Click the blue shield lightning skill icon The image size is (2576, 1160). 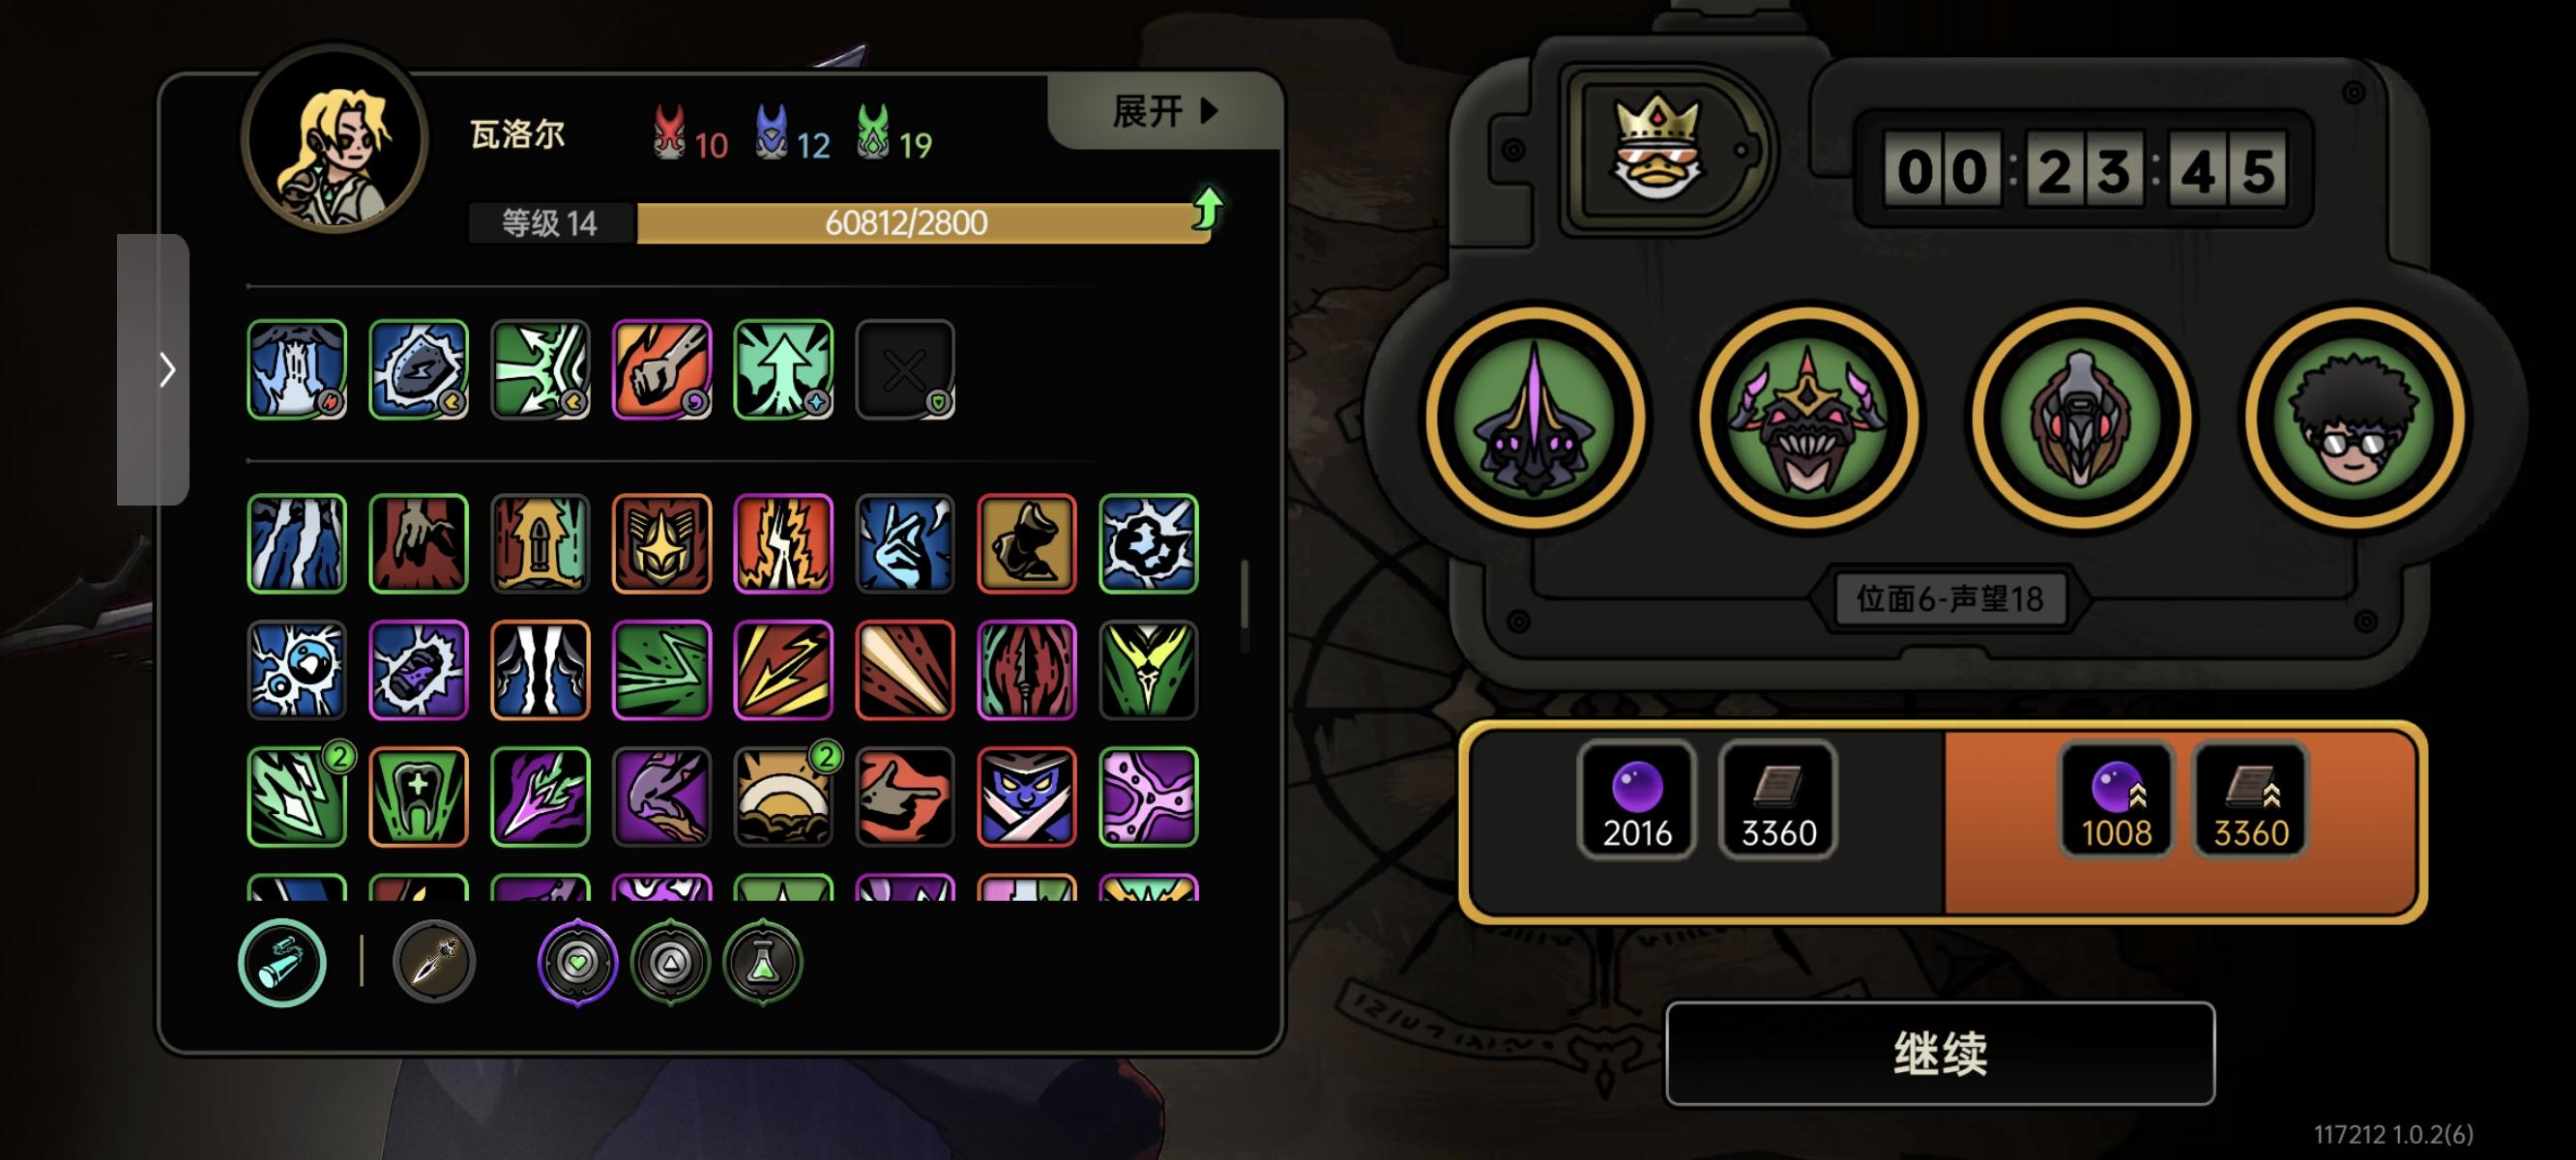(418, 369)
